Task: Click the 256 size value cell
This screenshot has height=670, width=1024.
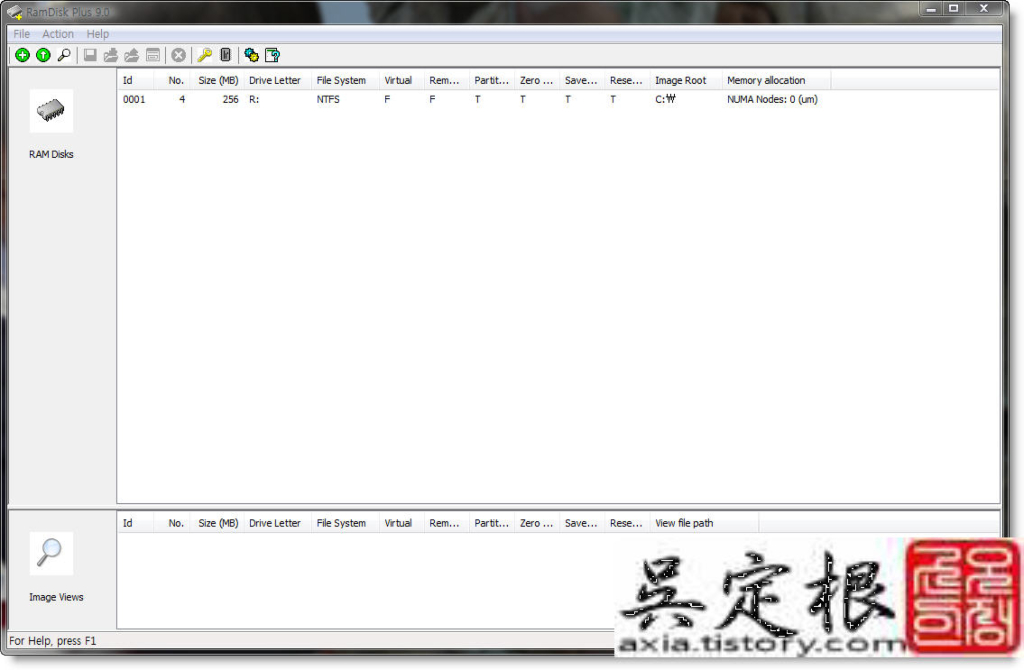Action: 230,99
